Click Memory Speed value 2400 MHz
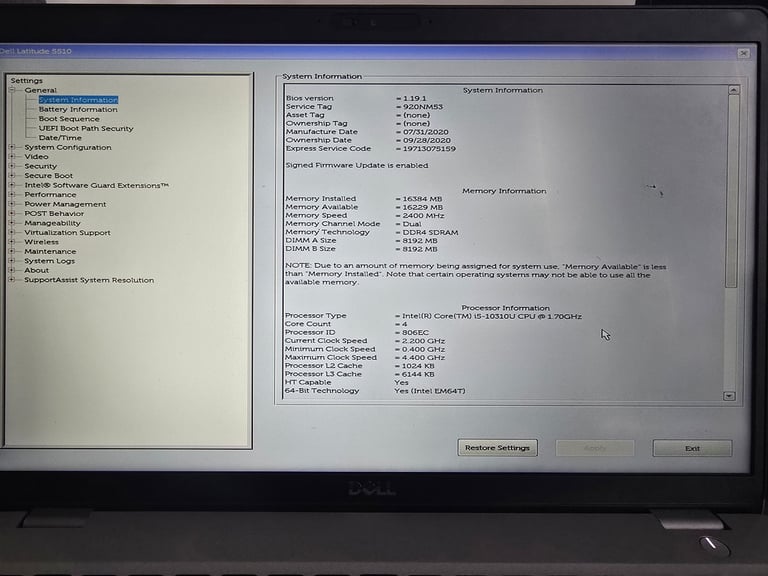Viewport: 768px width, 576px height. [423, 216]
